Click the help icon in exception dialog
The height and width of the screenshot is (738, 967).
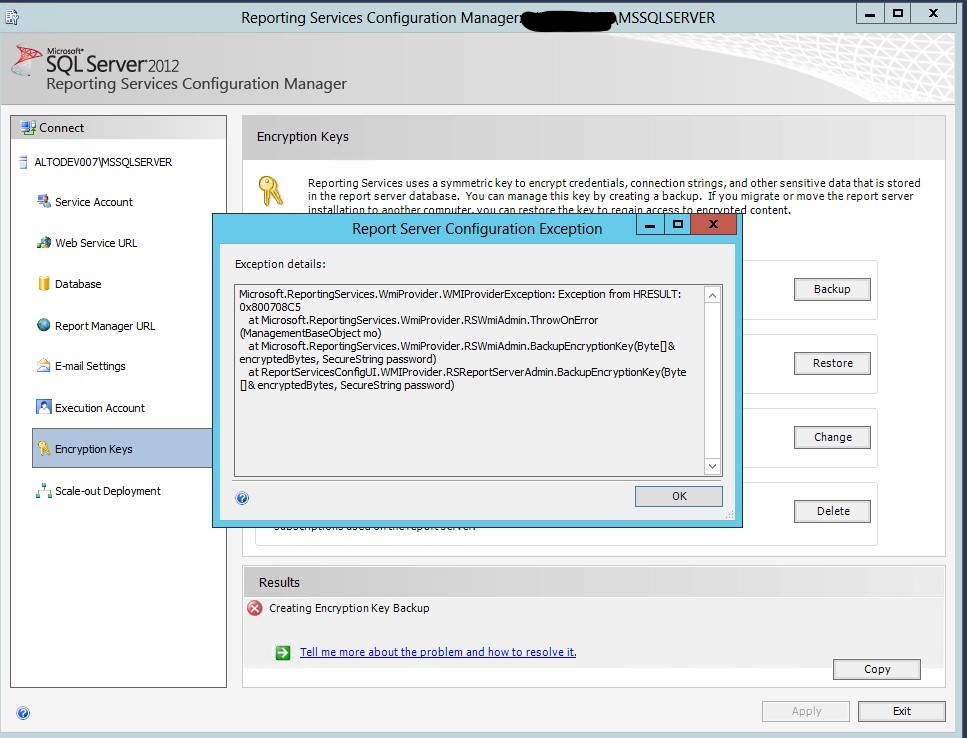click(x=242, y=497)
